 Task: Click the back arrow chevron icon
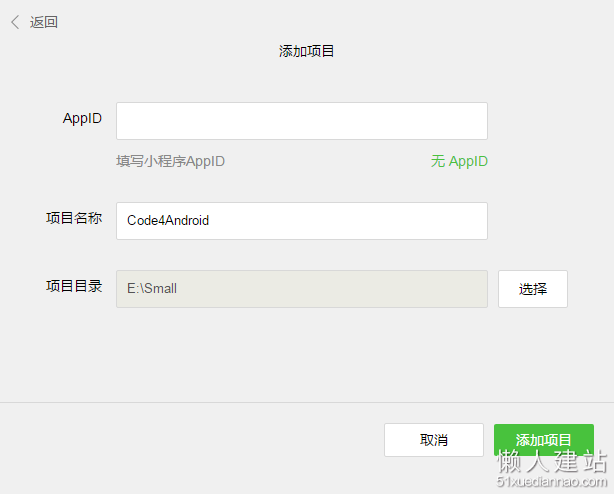pyautogui.click(x=15, y=22)
